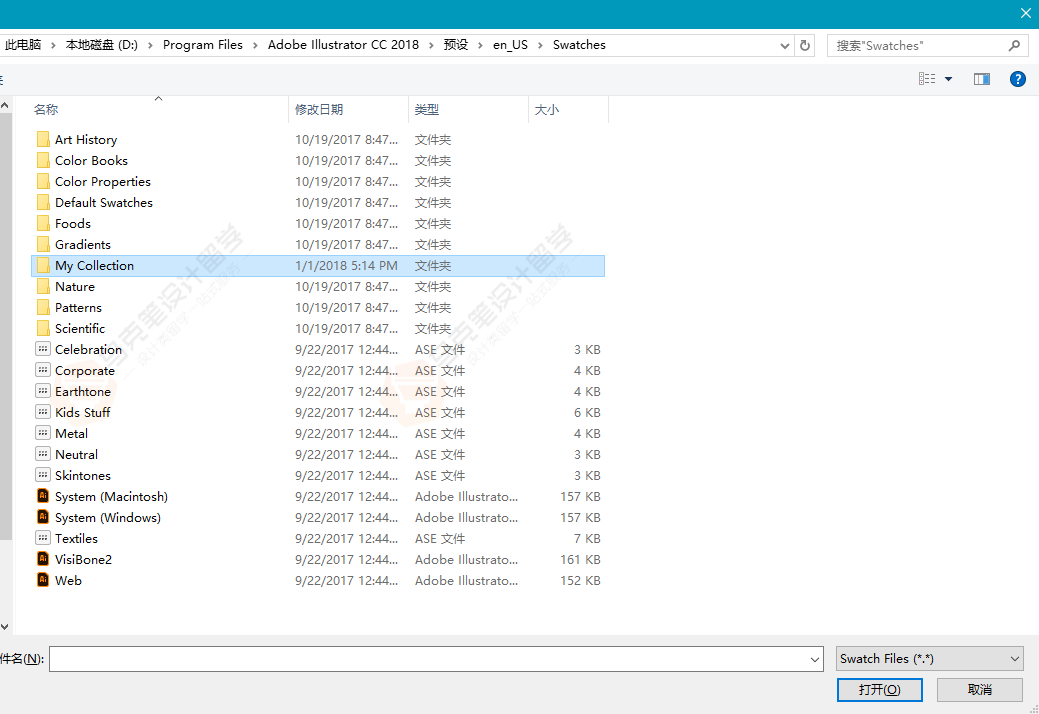Click the Patterns folder icon
This screenshot has width=1039, height=714.
click(x=43, y=307)
